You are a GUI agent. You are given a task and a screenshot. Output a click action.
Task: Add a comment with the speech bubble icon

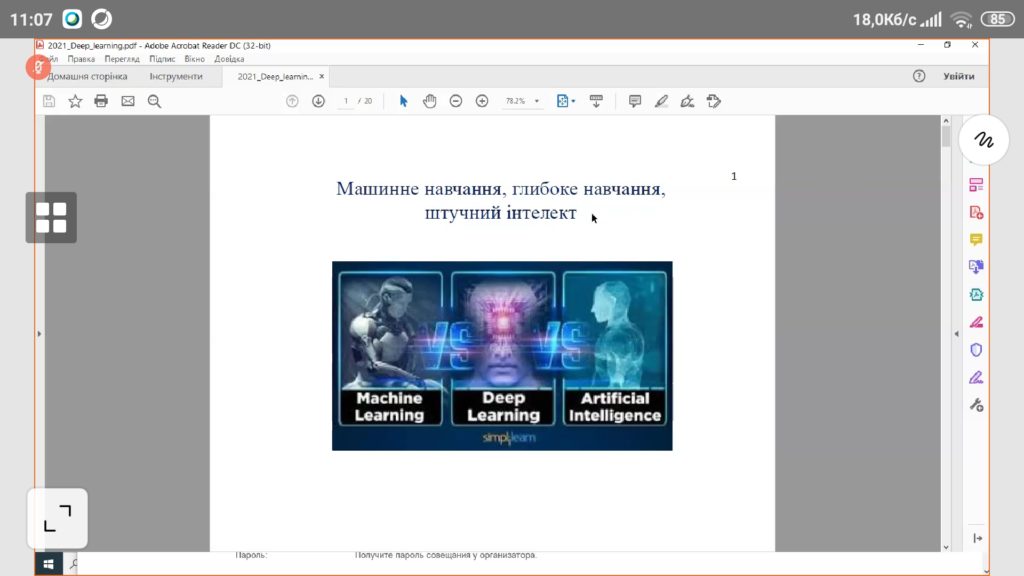coord(634,101)
